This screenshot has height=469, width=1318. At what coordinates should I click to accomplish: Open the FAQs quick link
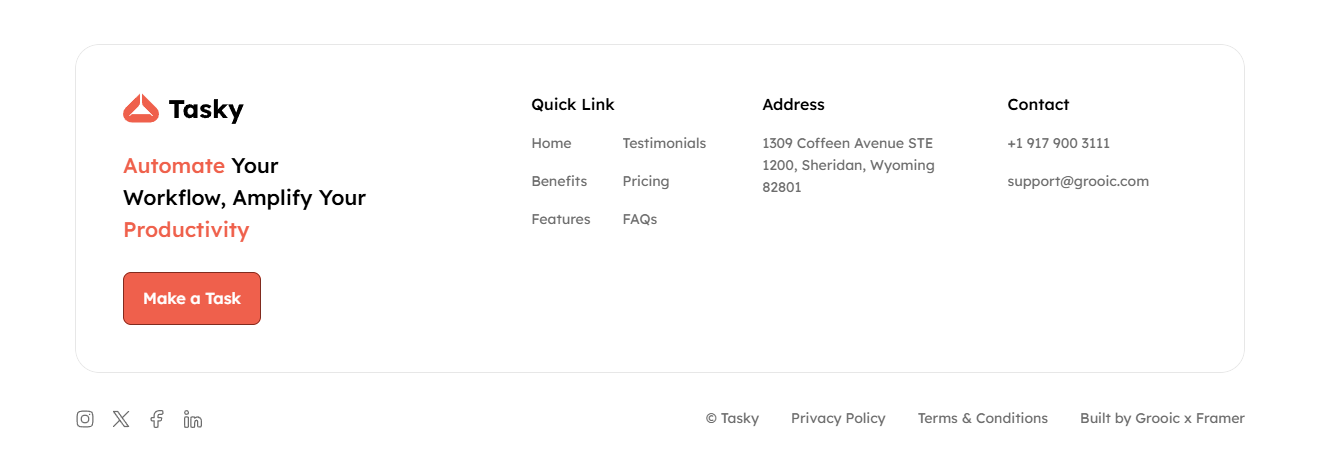coord(640,219)
